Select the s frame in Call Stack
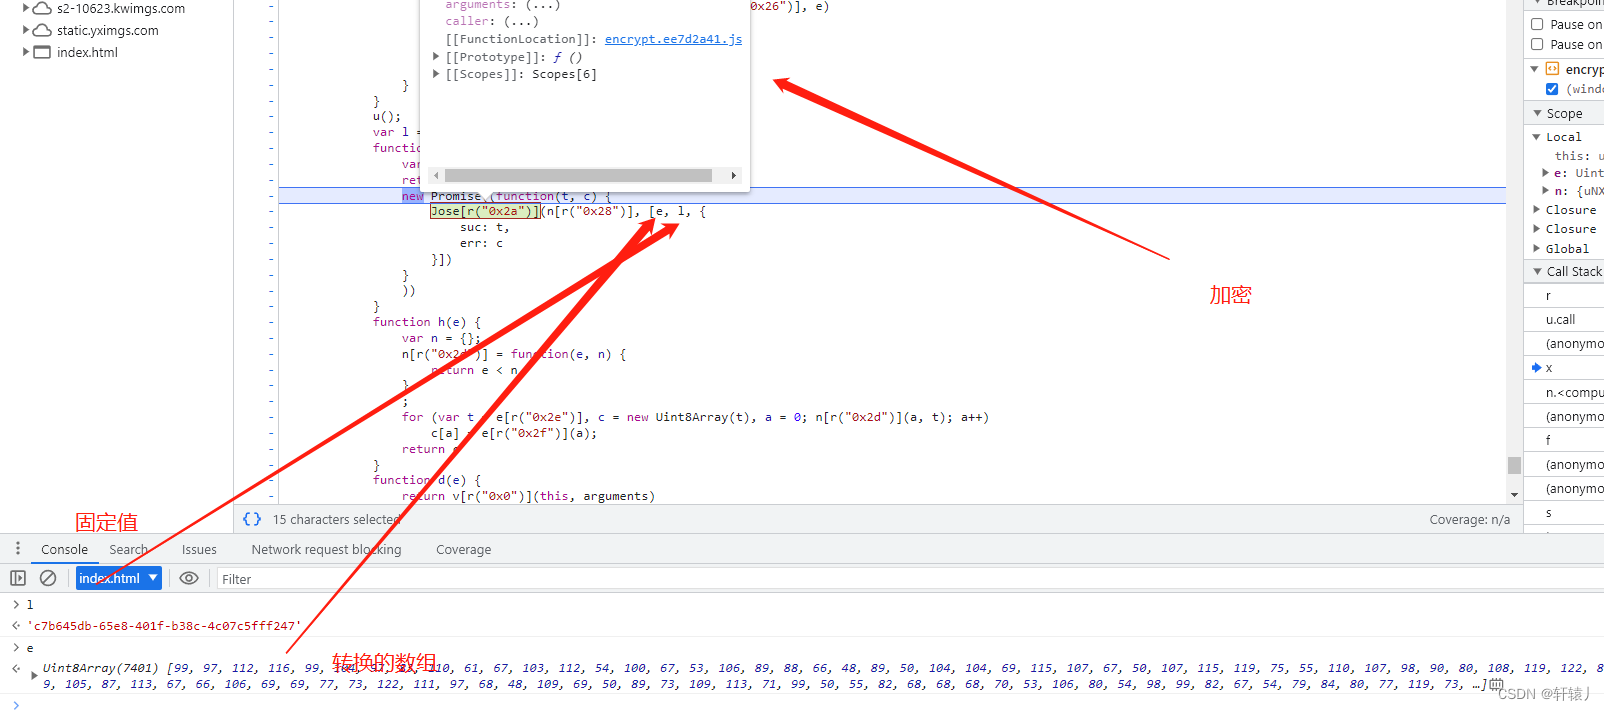Screen dimensions: 1604x710 click(1565, 513)
